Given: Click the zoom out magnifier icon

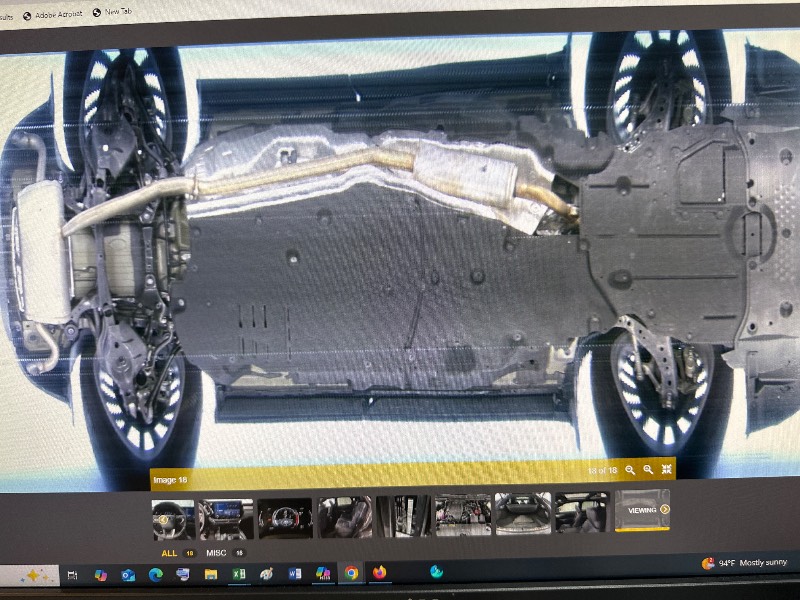Looking at the screenshot, I should (648, 469).
